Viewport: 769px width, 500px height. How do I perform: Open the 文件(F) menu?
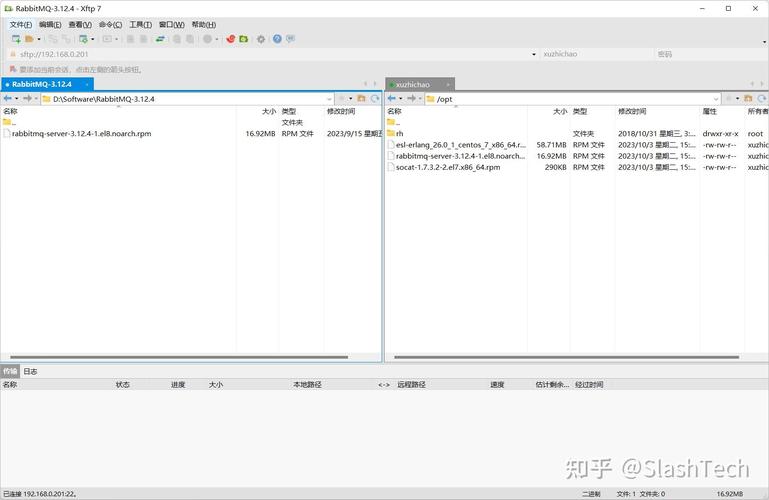(21, 25)
